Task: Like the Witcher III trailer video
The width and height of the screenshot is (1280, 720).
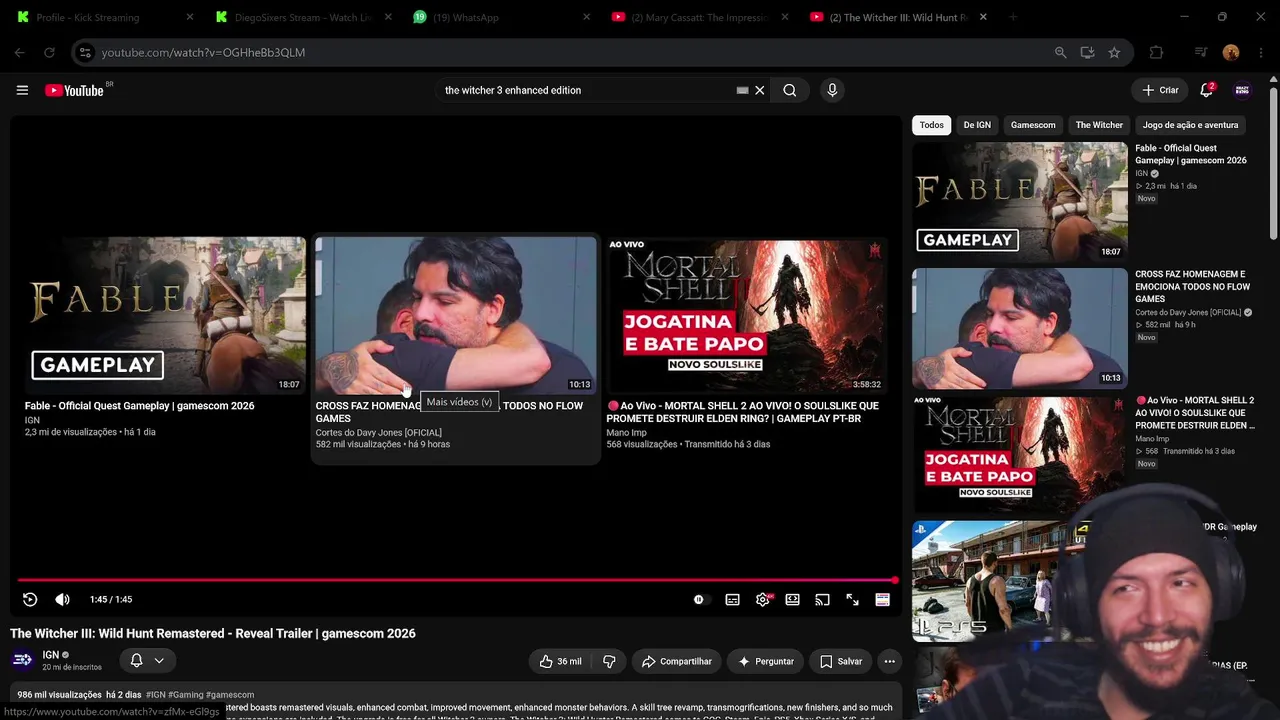Action: point(560,661)
